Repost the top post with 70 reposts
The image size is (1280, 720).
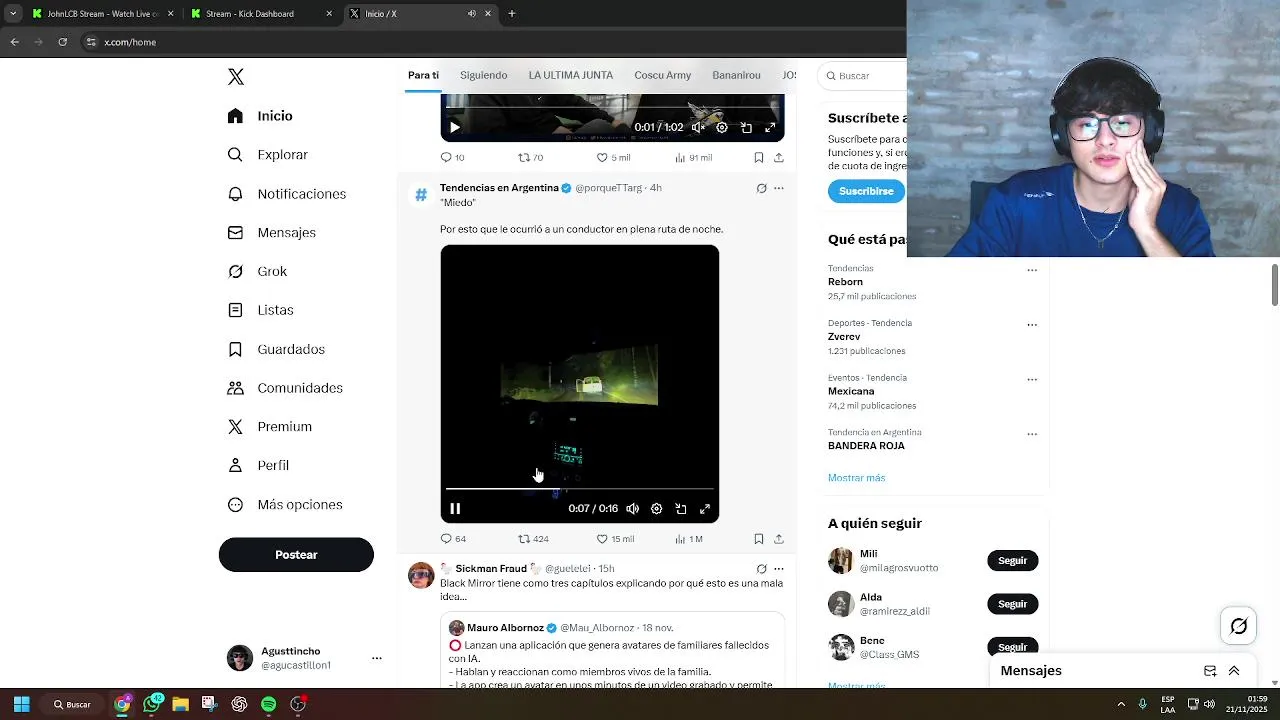530,158
